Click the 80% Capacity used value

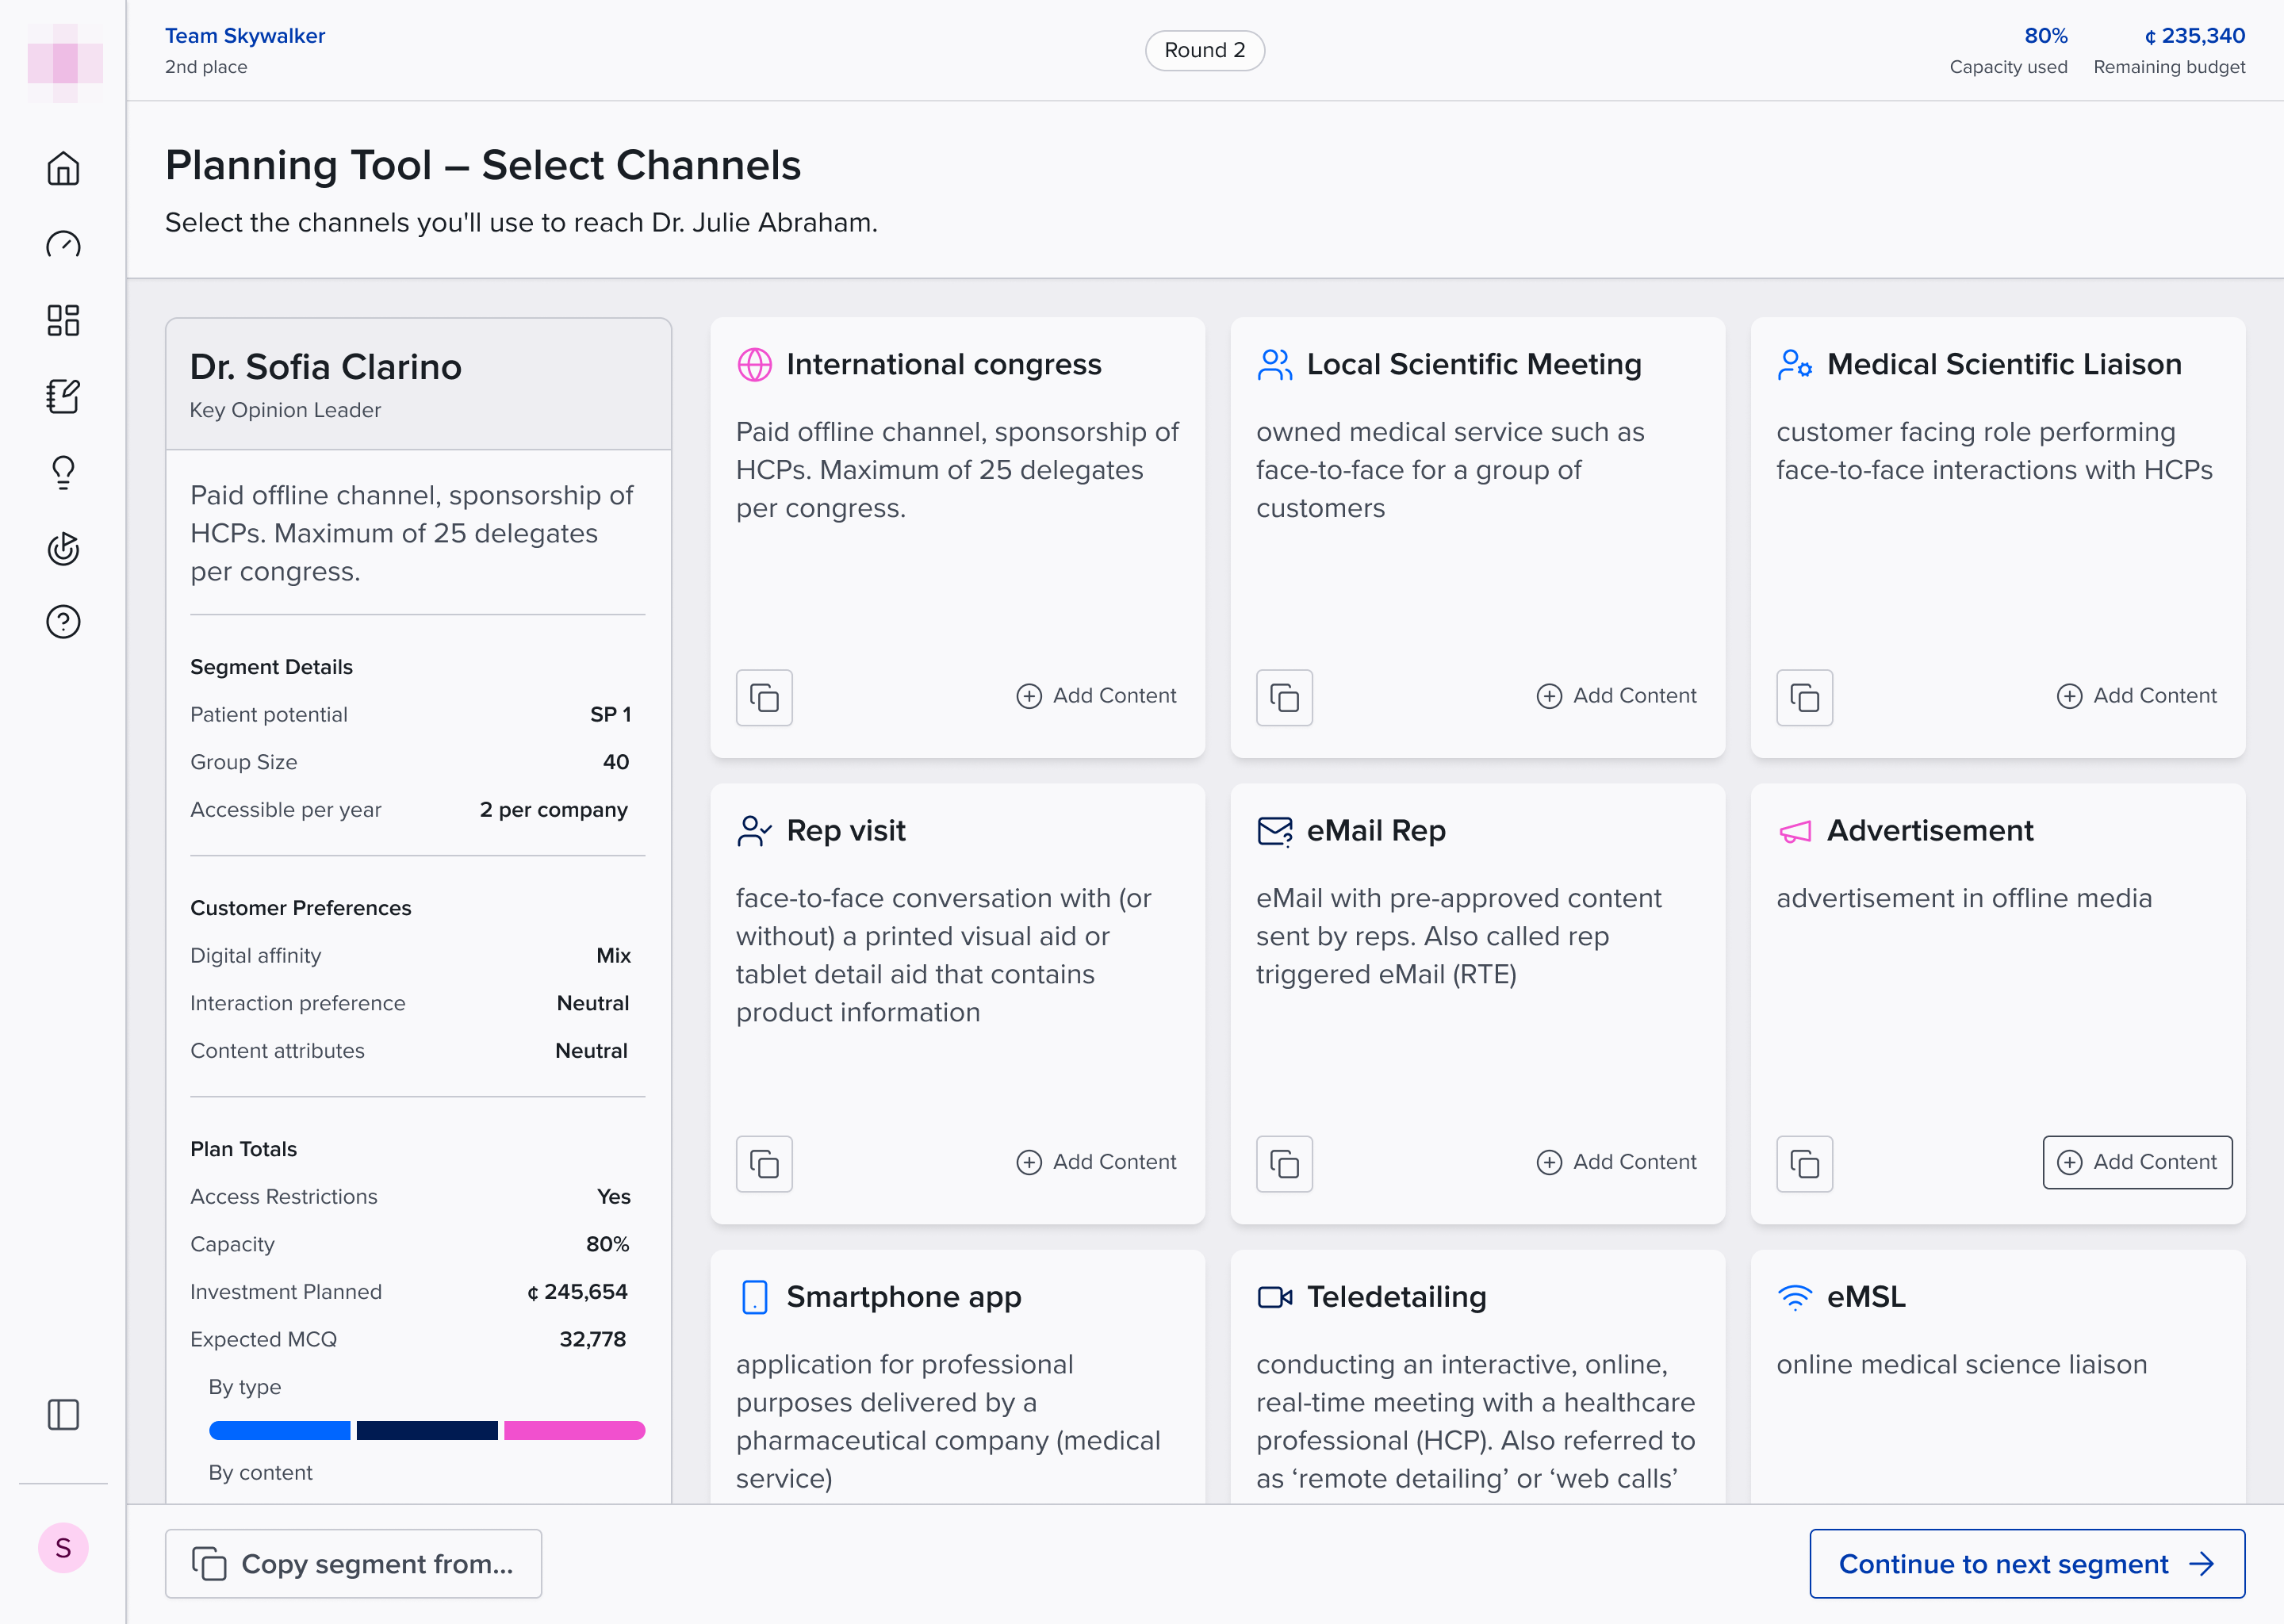2045,36
